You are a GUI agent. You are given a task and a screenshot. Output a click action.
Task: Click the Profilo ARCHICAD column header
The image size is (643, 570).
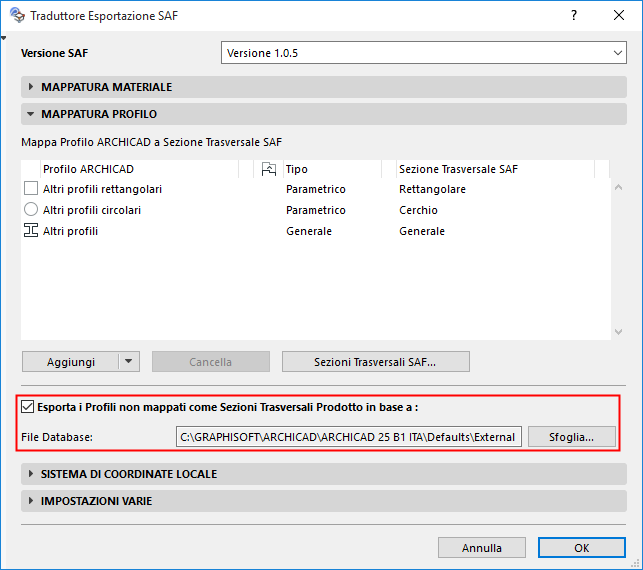point(139,169)
